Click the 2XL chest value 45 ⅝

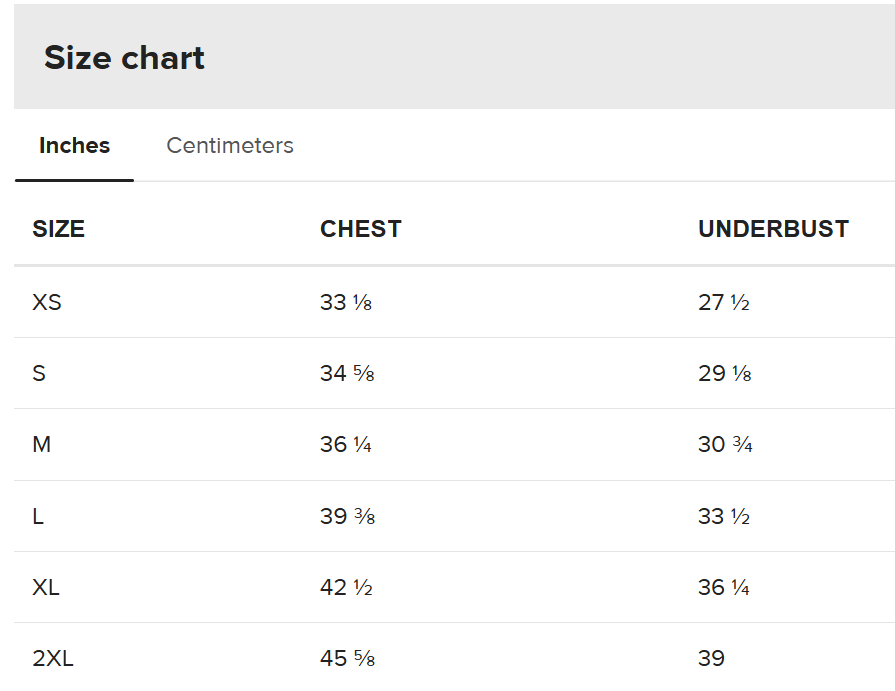pos(347,658)
